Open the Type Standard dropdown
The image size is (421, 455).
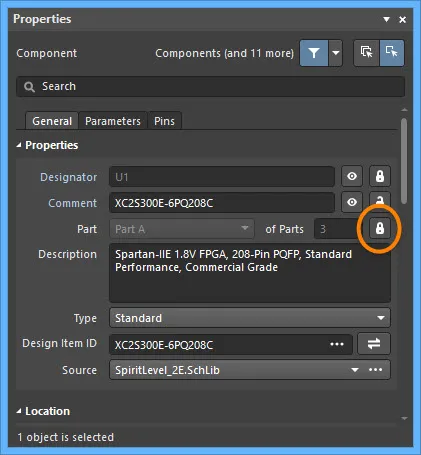(x=250, y=318)
